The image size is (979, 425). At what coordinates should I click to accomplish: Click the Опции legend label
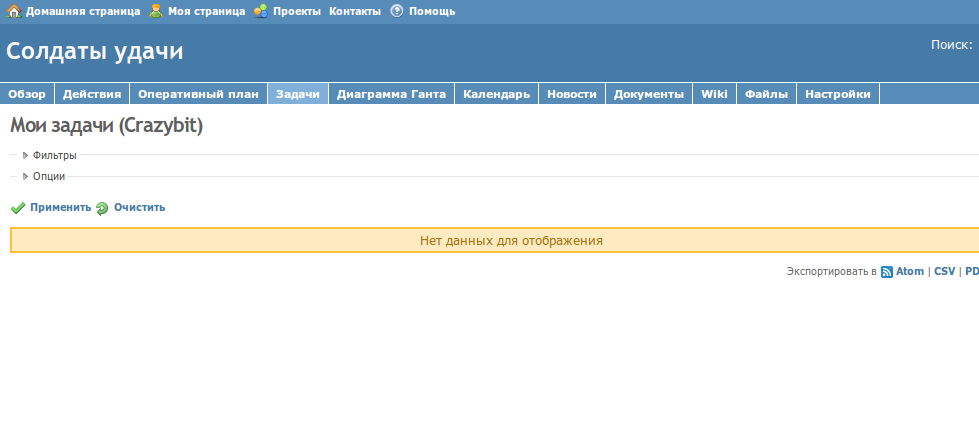click(49, 177)
